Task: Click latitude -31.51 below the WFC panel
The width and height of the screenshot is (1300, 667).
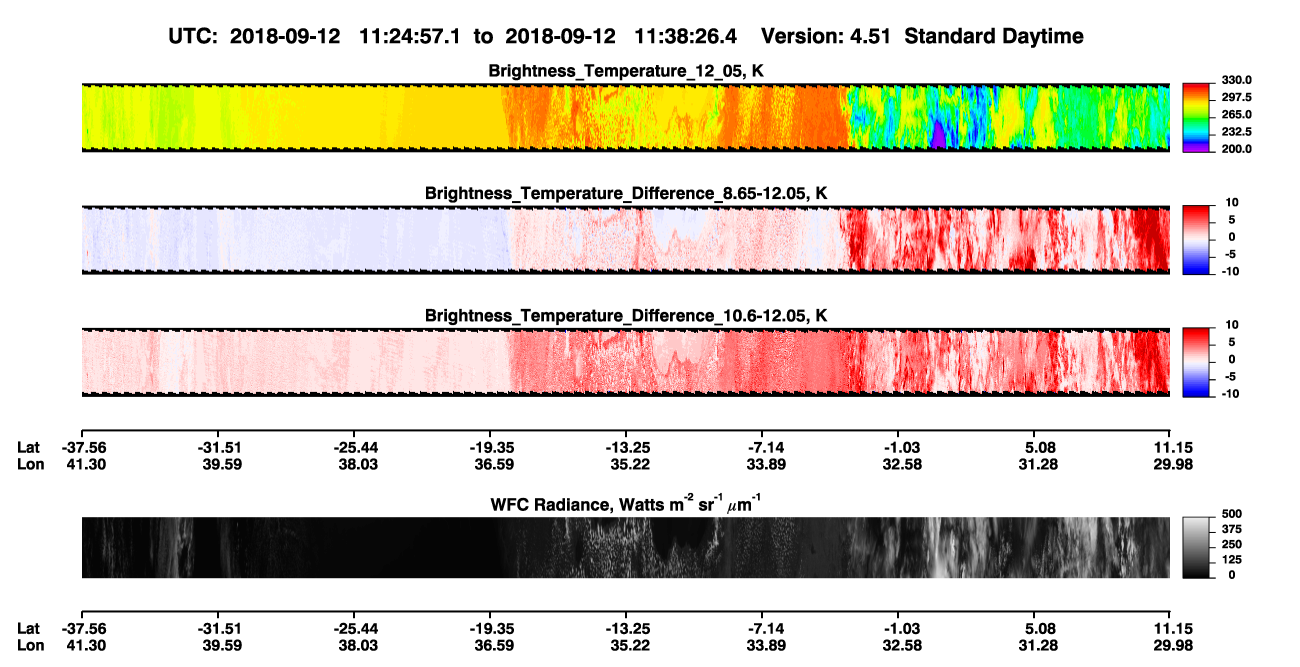Action: tap(219, 628)
